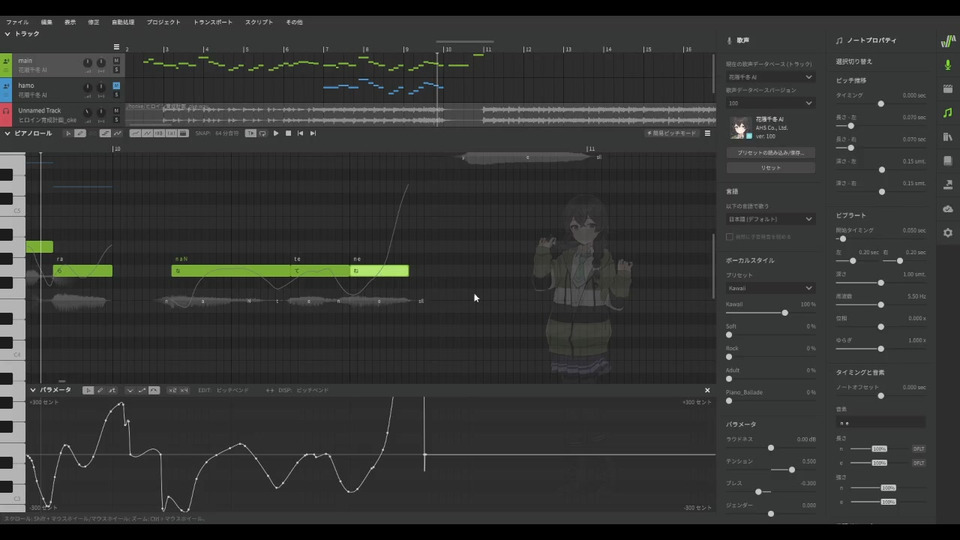The width and height of the screenshot is (960, 540).
Task: Mute the Unnamed Track
Action: point(116,111)
